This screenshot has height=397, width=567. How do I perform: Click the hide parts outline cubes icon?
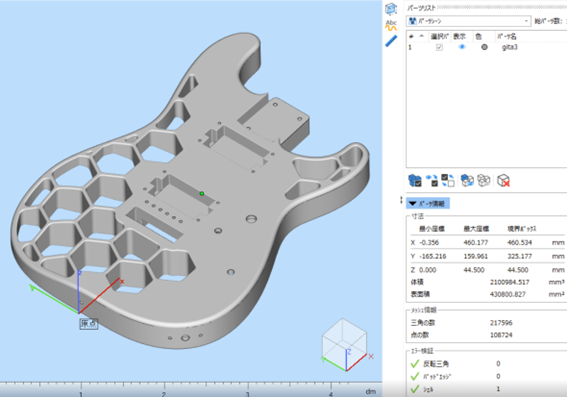point(483,180)
